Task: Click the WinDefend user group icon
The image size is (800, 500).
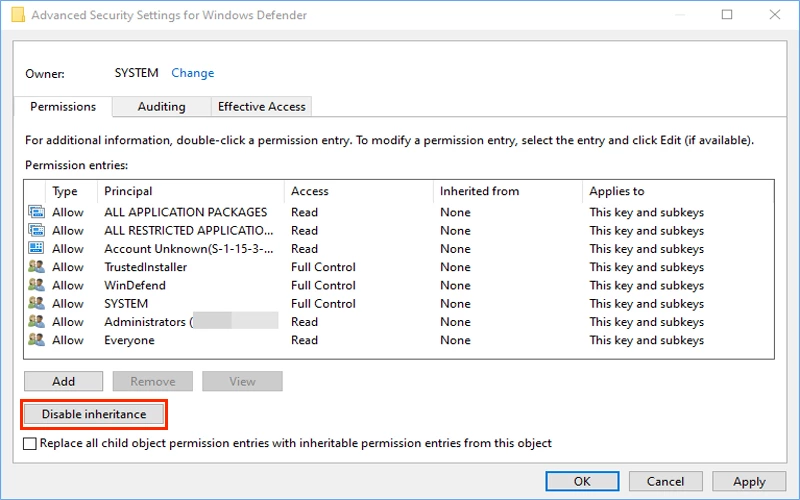Action: pos(36,285)
